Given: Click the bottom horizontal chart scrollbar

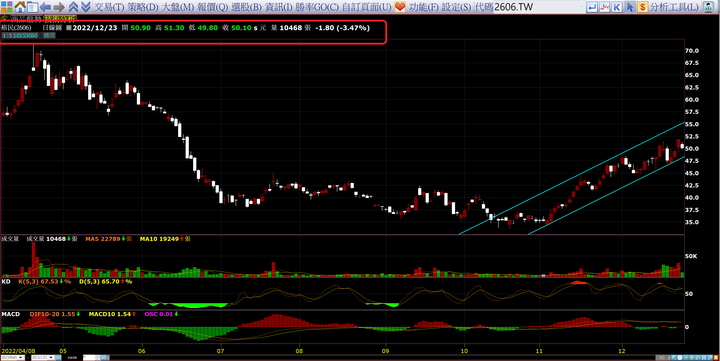Looking at the screenshot, I should (381, 357).
